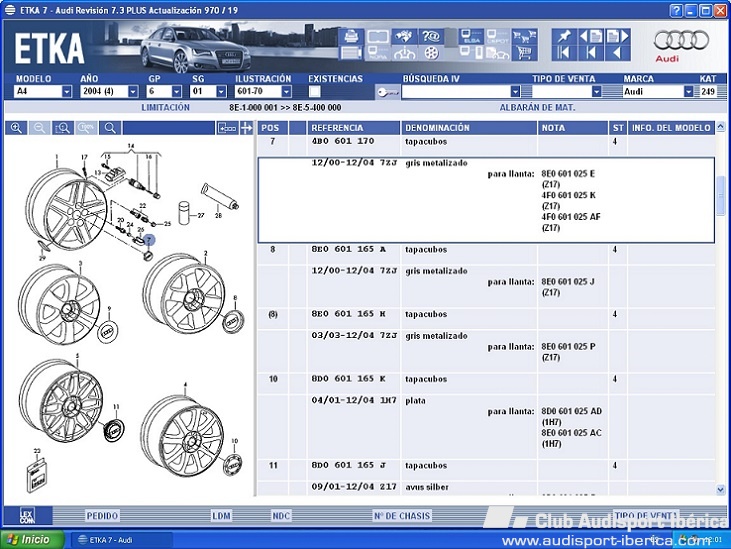Open the MODELO dropdown
The height and width of the screenshot is (549, 731).
(67, 91)
